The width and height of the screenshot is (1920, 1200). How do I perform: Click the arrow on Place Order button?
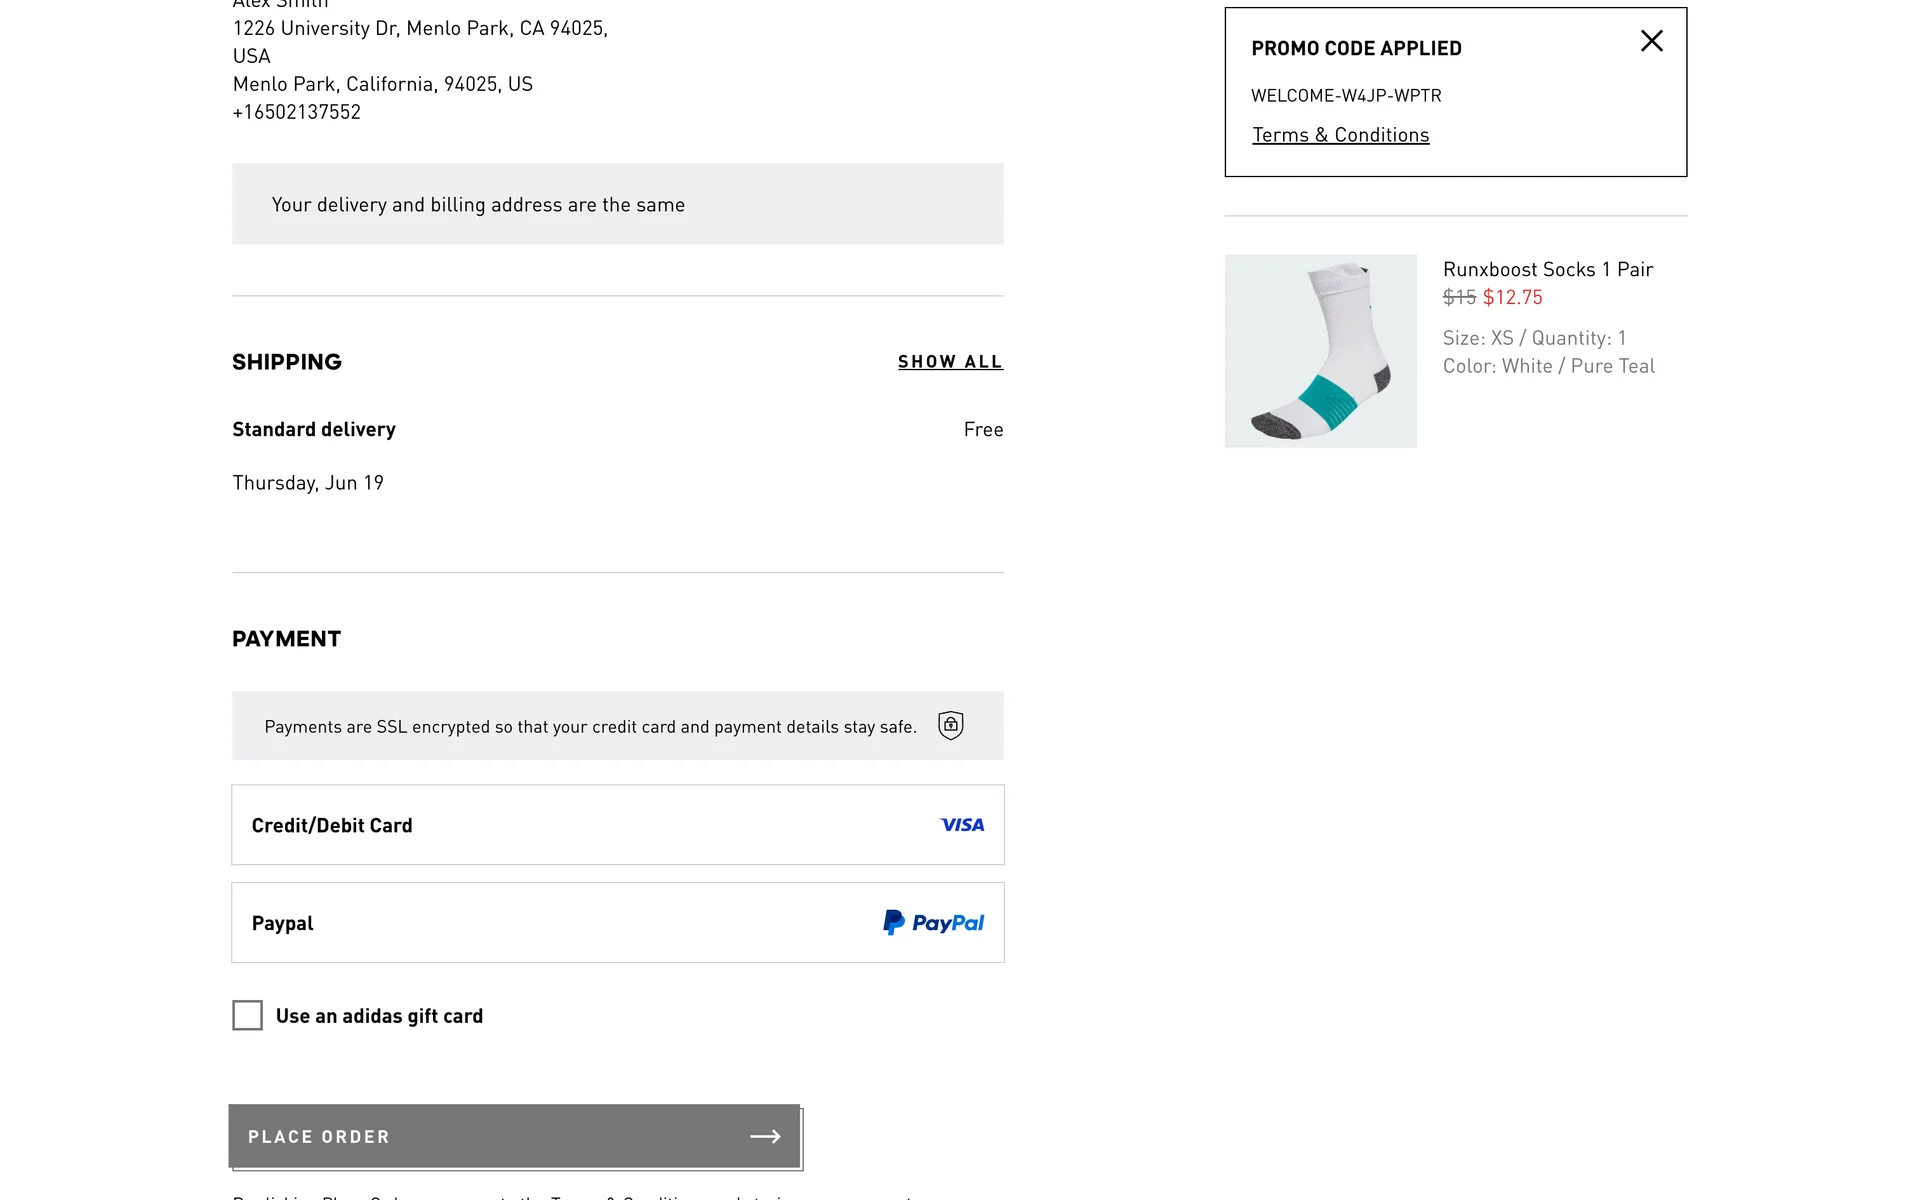[765, 1136]
